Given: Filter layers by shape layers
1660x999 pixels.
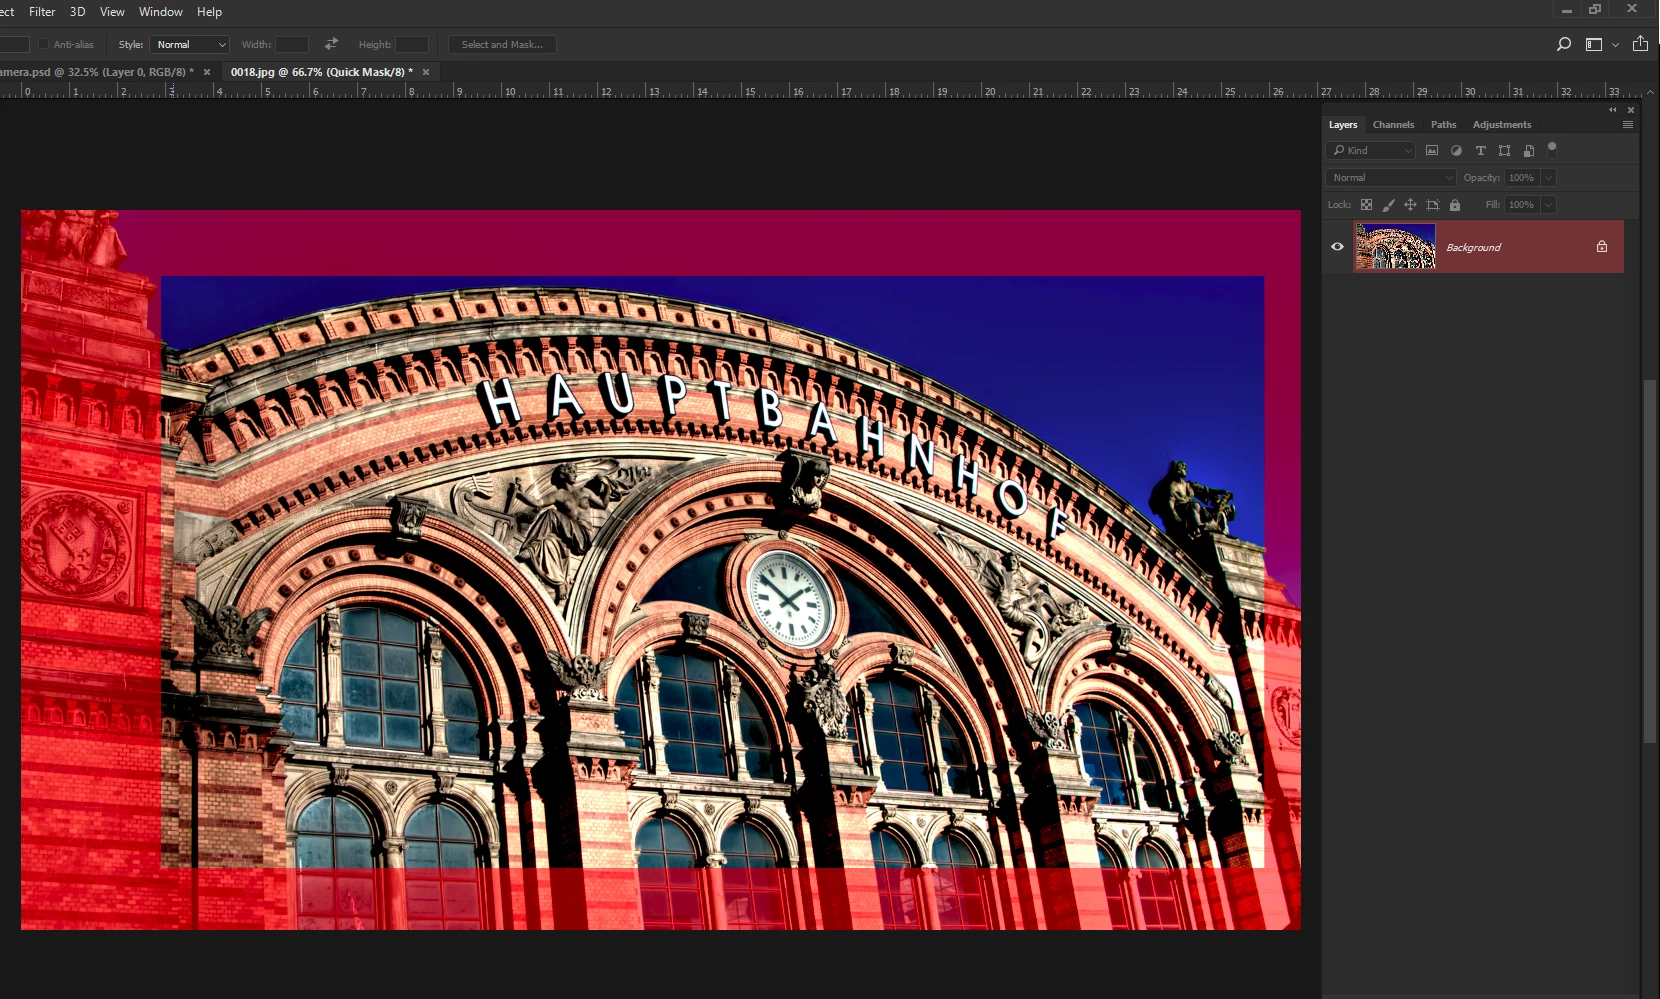Looking at the screenshot, I should [1504, 150].
